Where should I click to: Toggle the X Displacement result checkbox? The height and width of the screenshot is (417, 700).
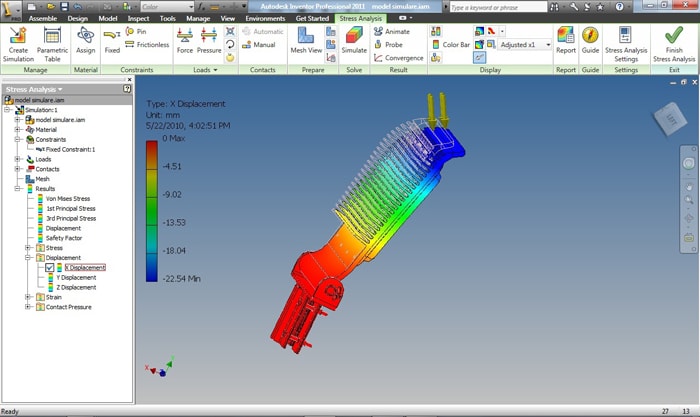point(50,268)
